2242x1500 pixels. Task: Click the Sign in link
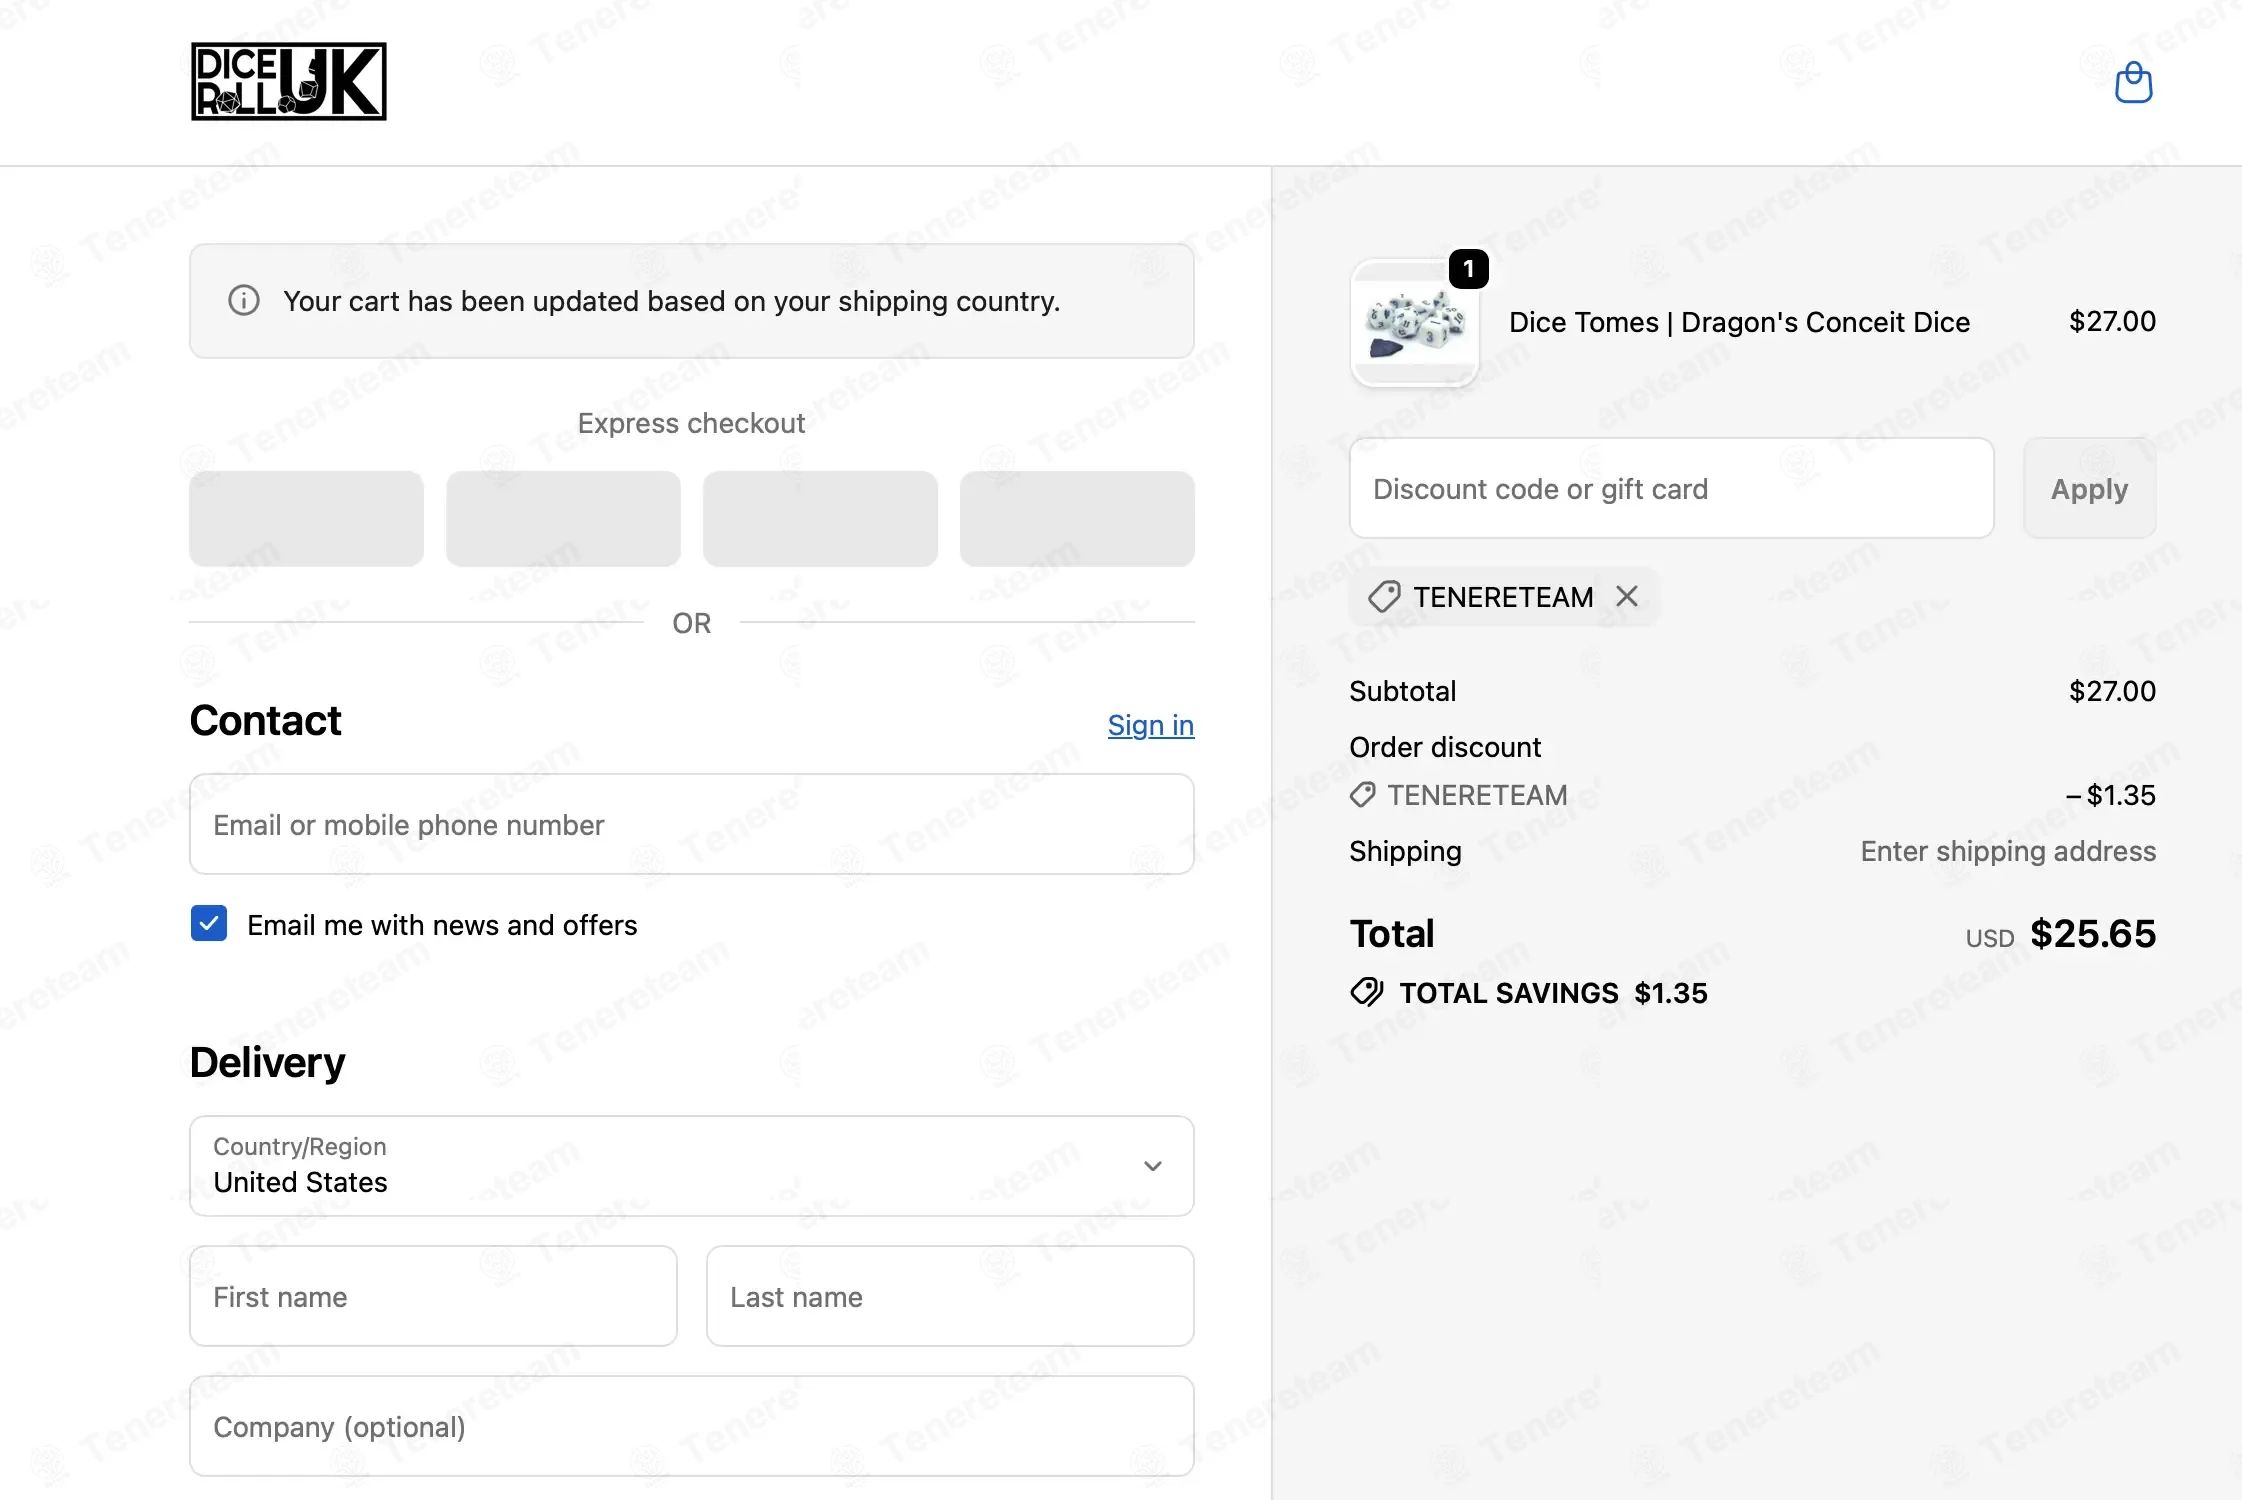(x=1151, y=725)
